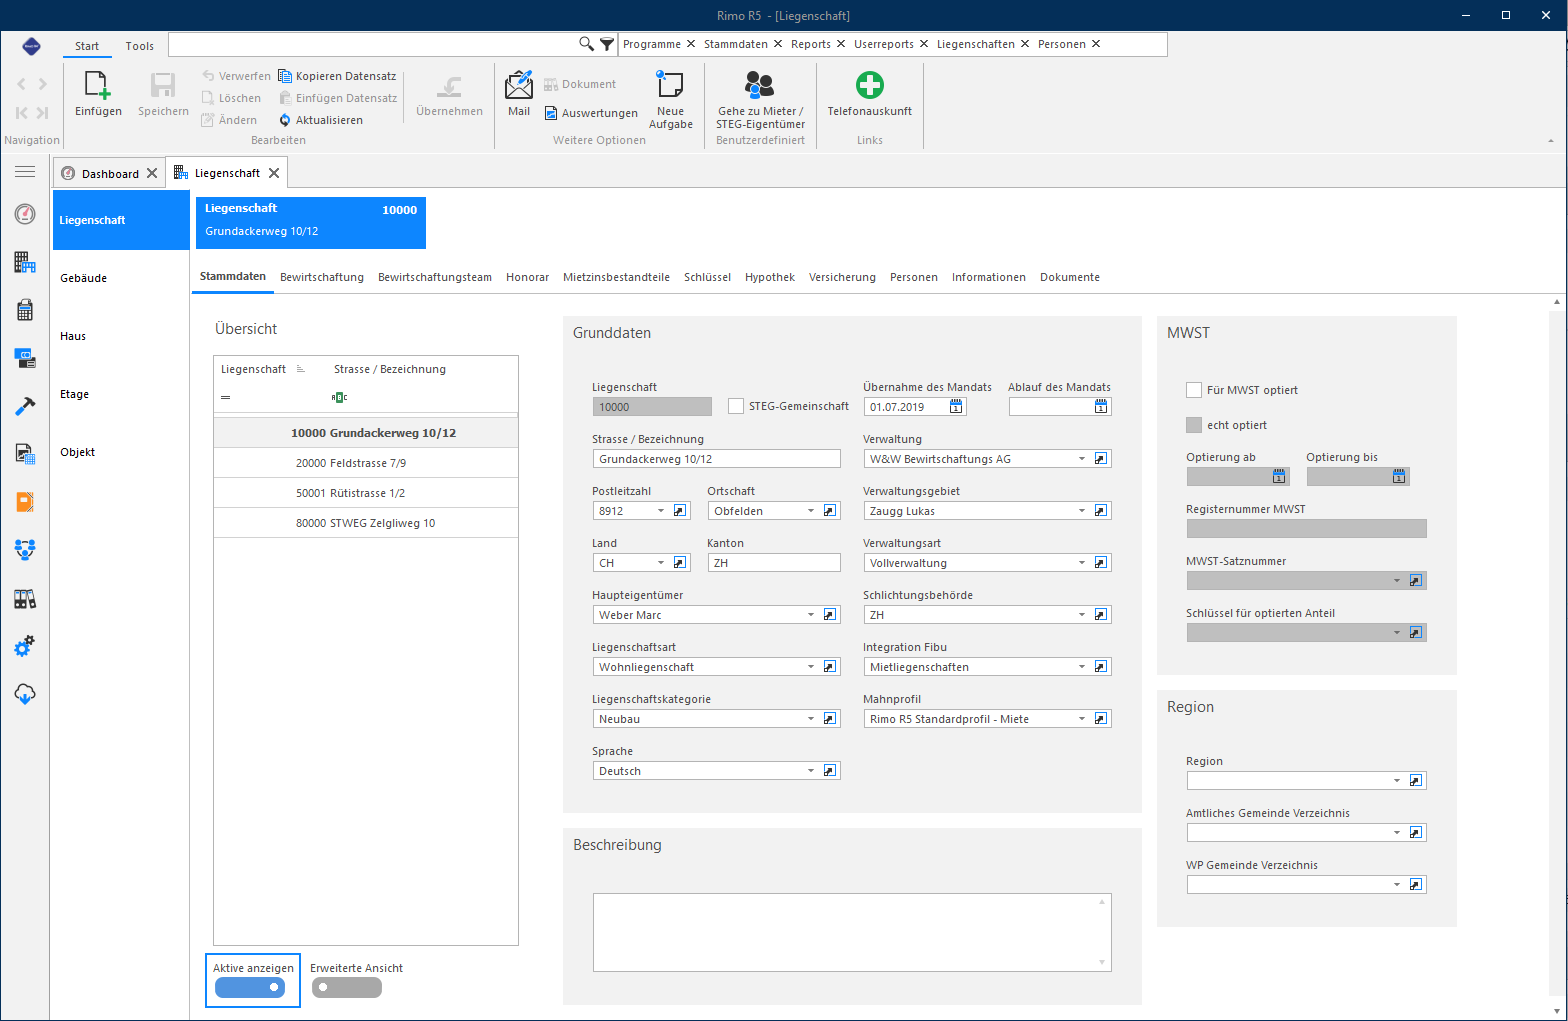Expand the Haupteigentümer dropdown
The image size is (1568, 1021).
click(811, 615)
